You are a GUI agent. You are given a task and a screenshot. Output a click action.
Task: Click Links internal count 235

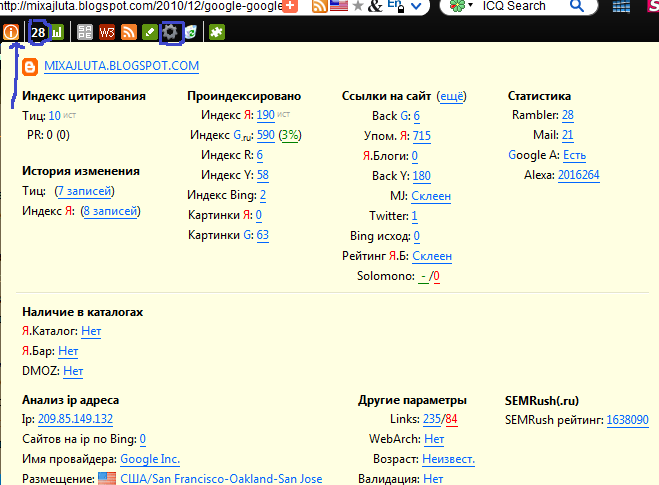pyautogui.click(x=432, y=419)
